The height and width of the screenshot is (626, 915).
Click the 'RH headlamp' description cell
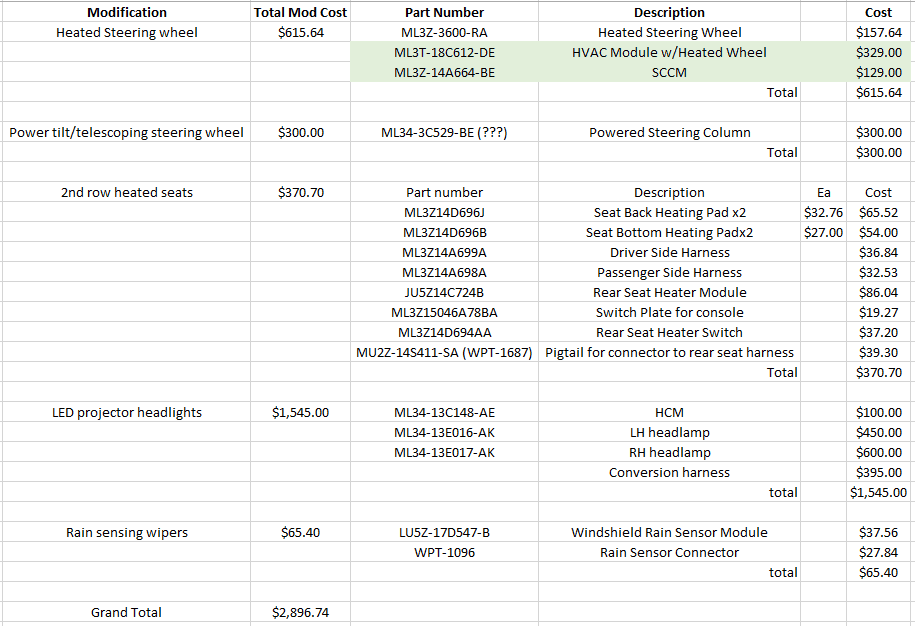[669, 452]
